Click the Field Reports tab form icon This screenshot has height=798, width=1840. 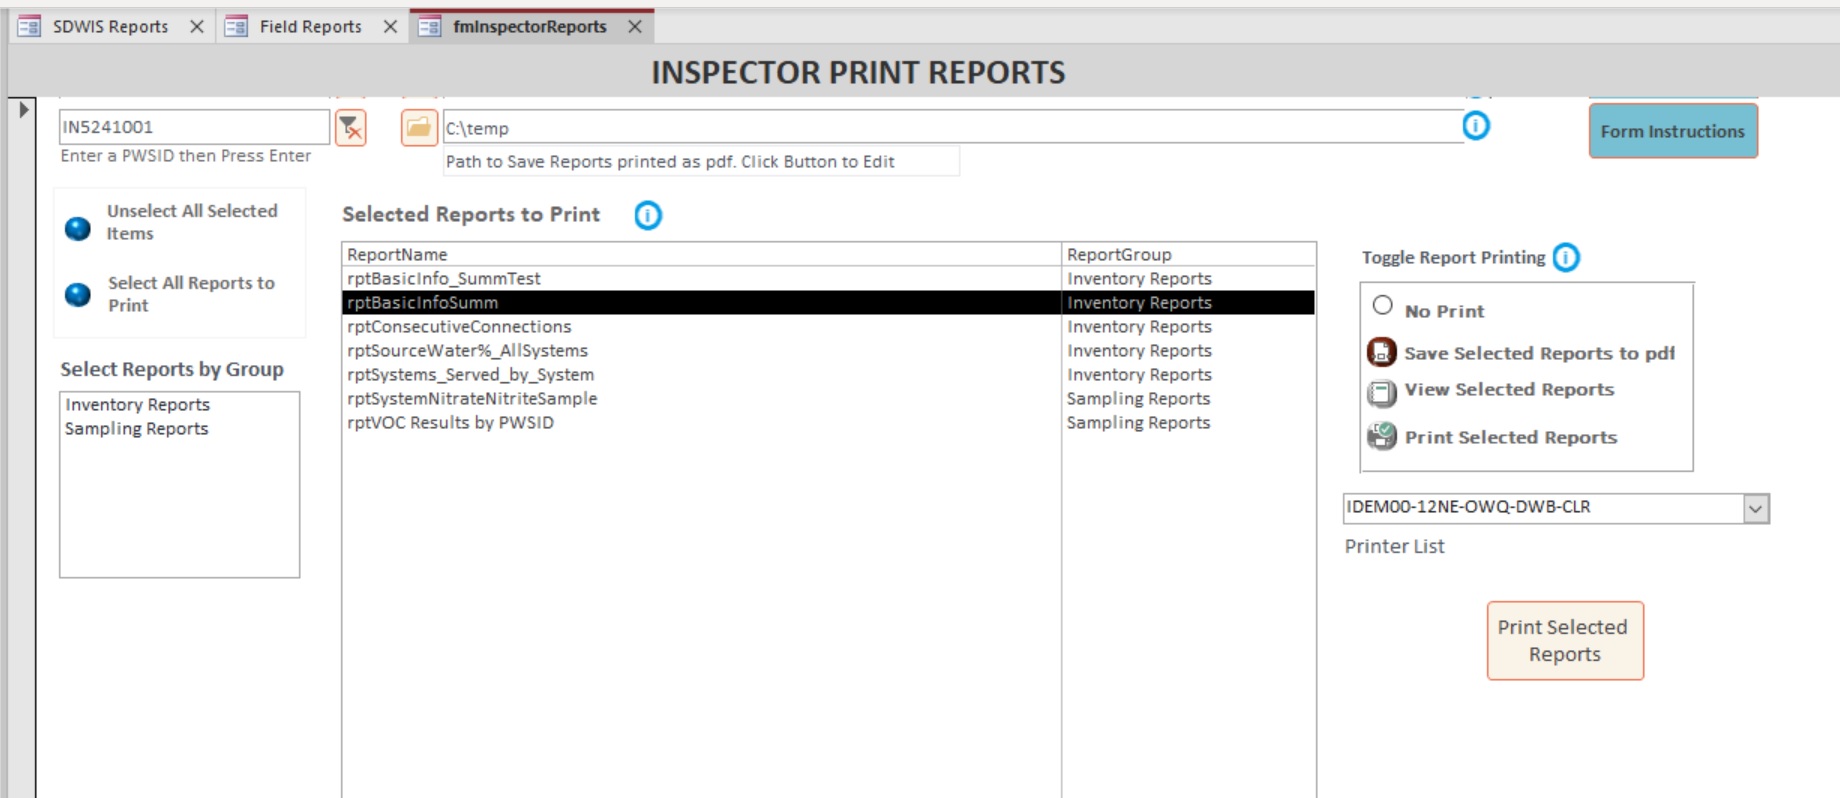coord(236,27)
